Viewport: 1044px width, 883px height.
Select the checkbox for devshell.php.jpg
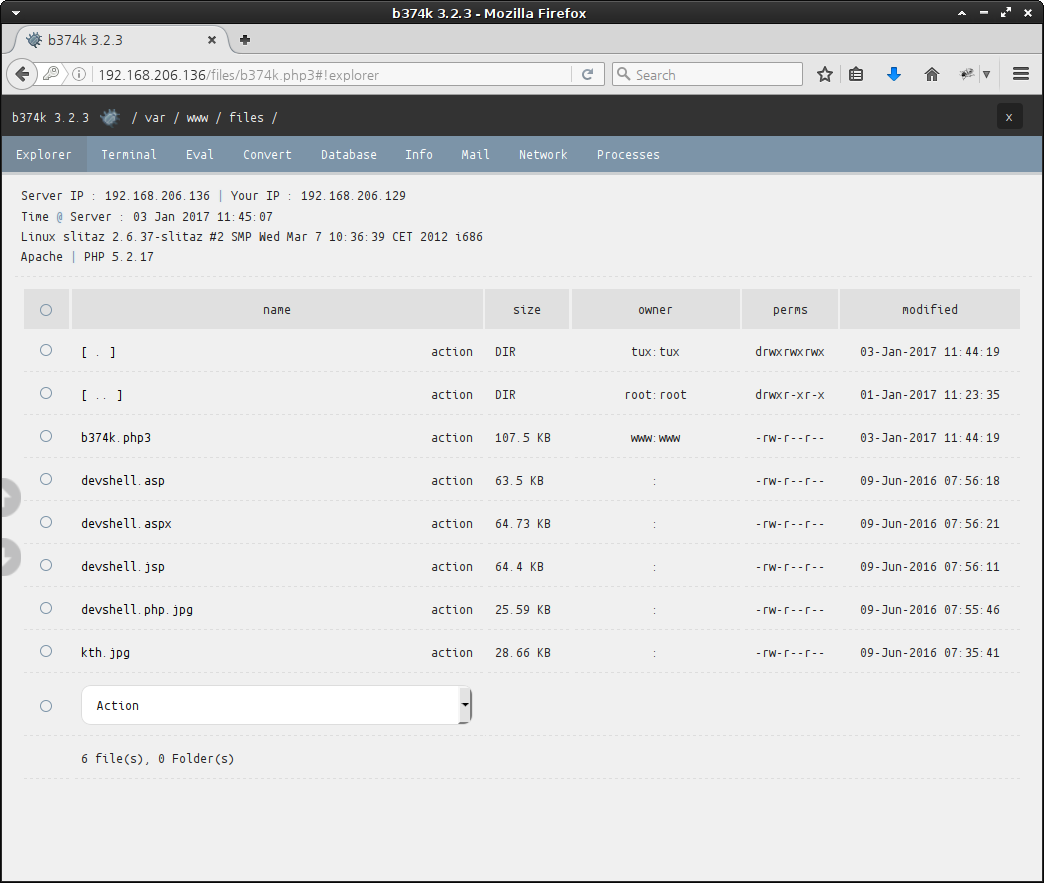46,608
